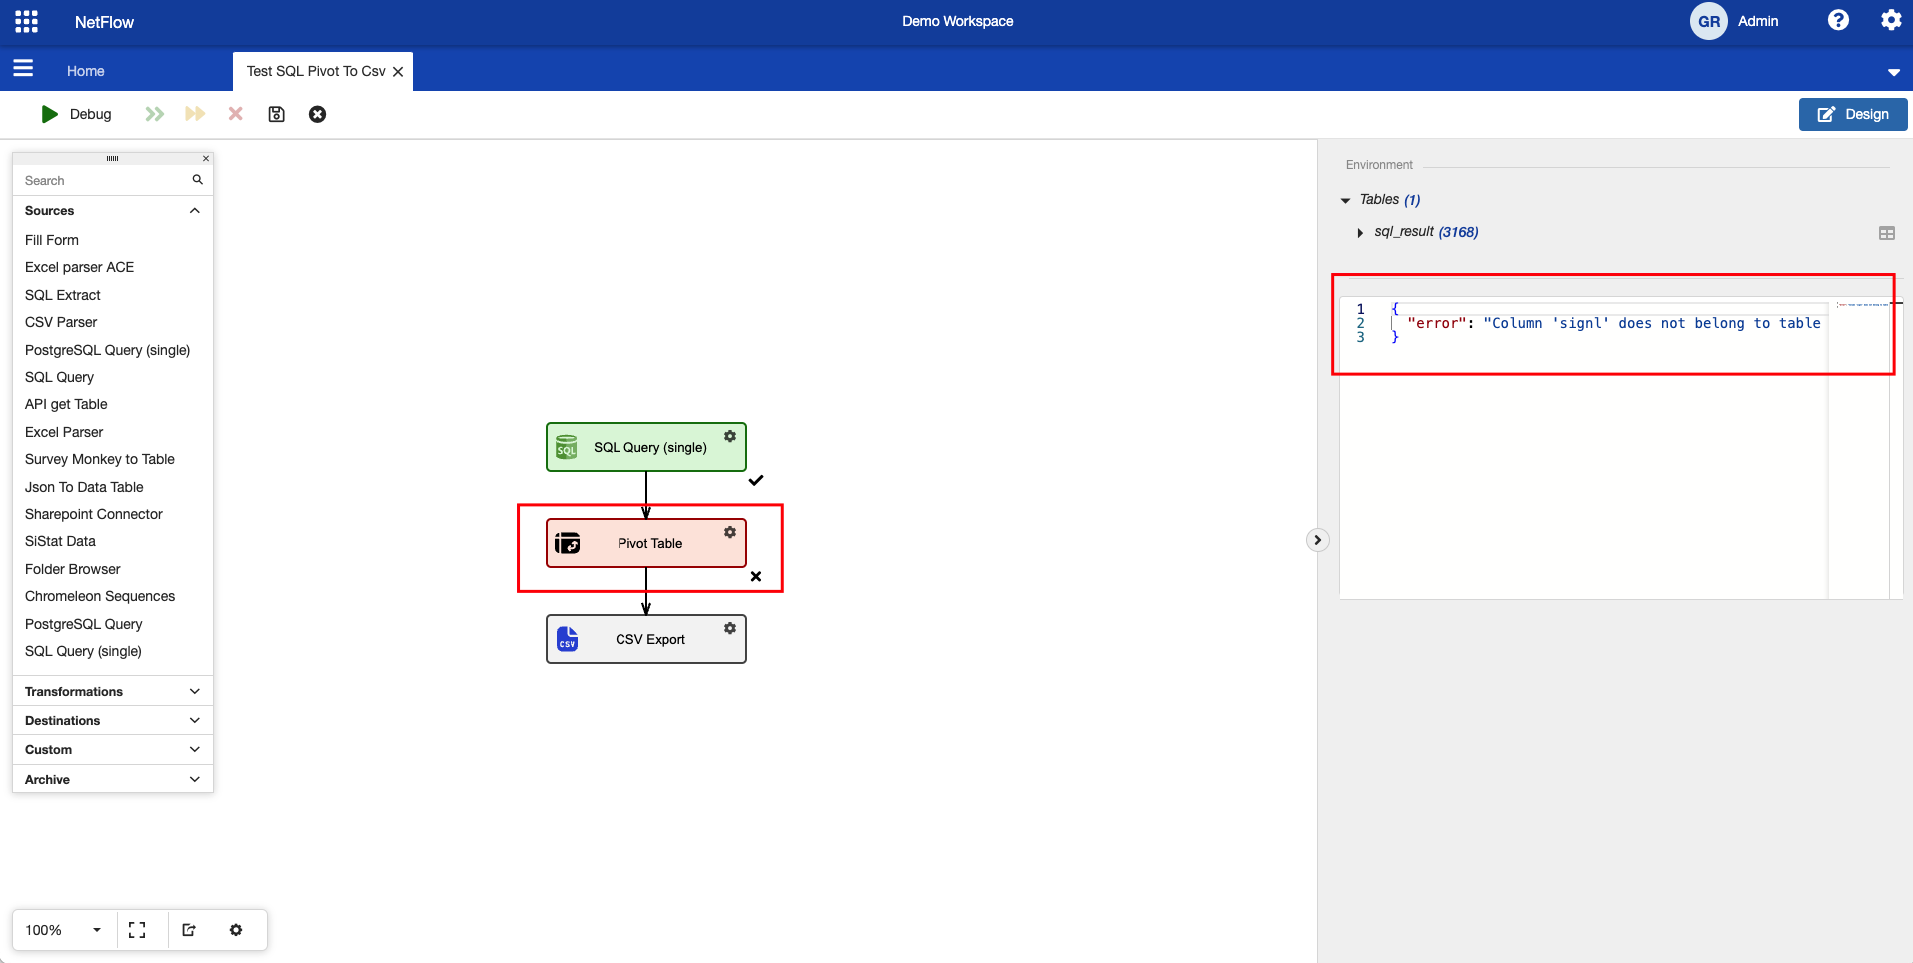The image size is (1913, 963).
Task: Click the black circled X stop icon
Action: 317,114
